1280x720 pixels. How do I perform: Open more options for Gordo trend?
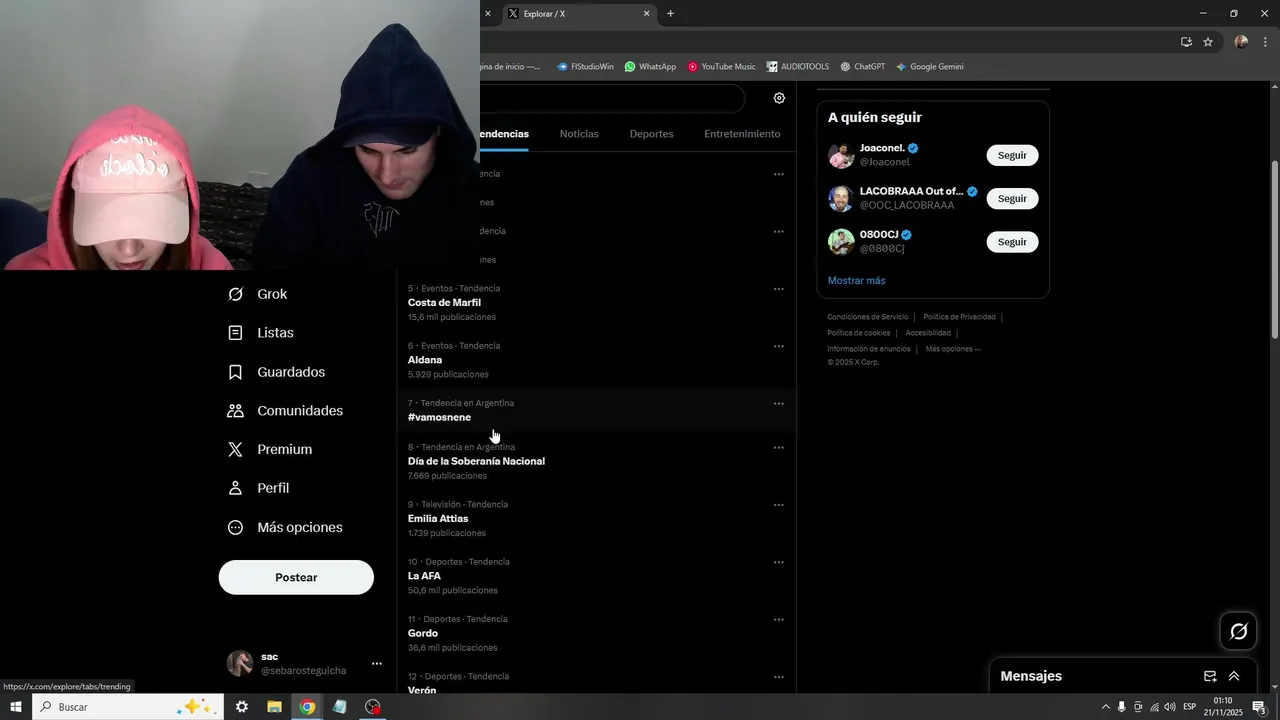778,620
